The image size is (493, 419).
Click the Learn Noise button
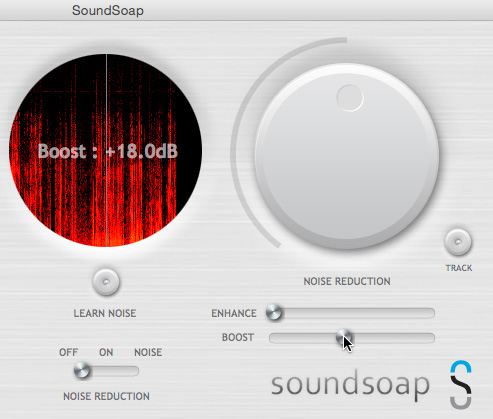pyautogui.click(x=106, y=282)
